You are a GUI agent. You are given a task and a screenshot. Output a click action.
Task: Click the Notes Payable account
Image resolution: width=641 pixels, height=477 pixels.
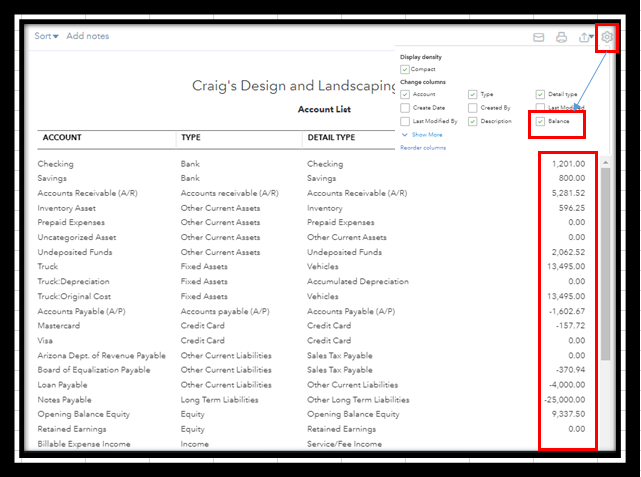pos(65,400)
